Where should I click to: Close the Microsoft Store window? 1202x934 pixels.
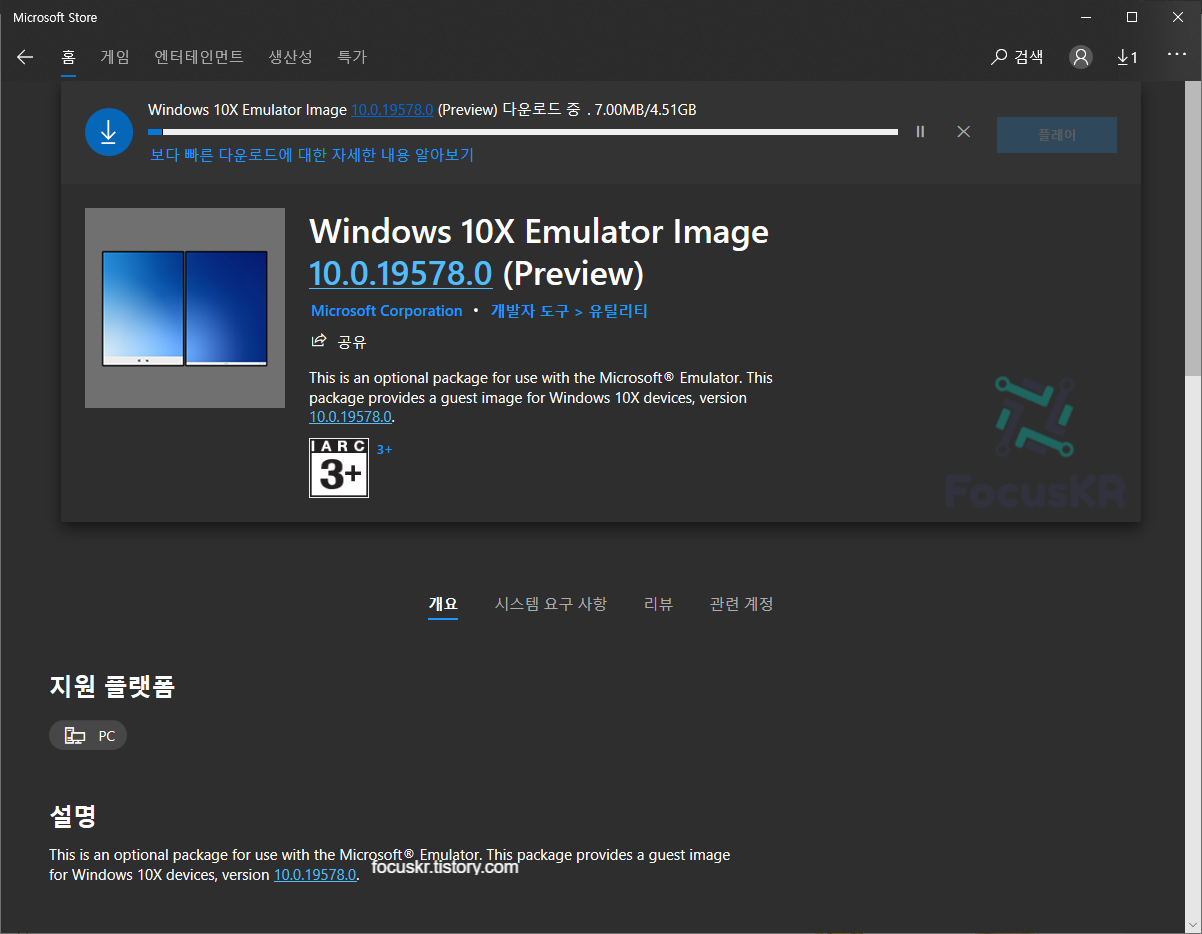1178,17
